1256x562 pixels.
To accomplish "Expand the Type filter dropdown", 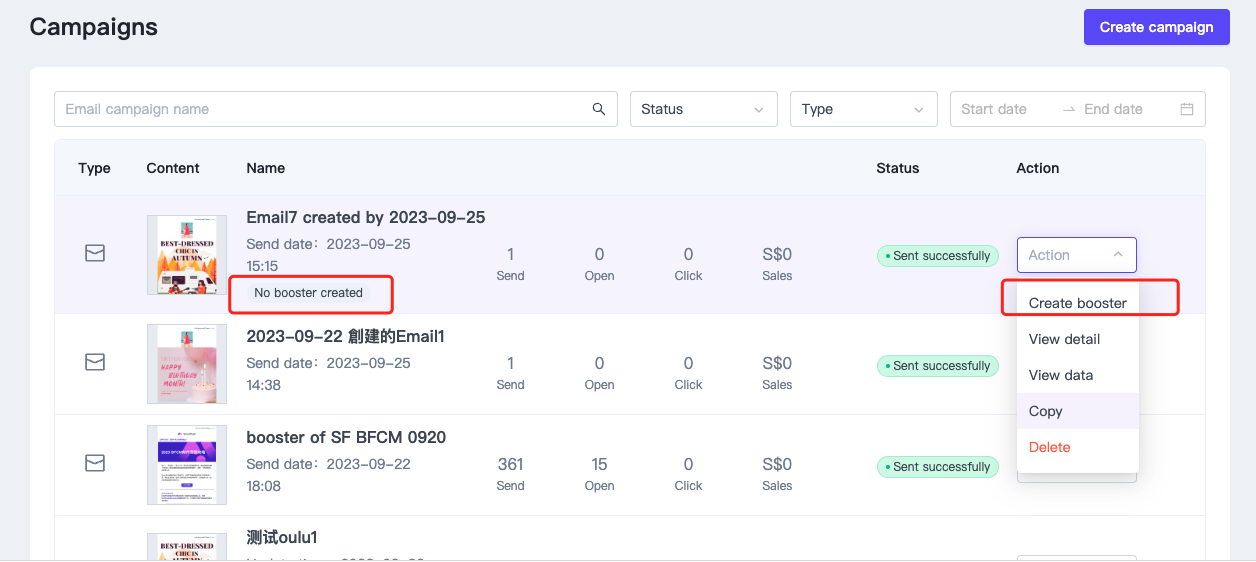I will 864,109.
